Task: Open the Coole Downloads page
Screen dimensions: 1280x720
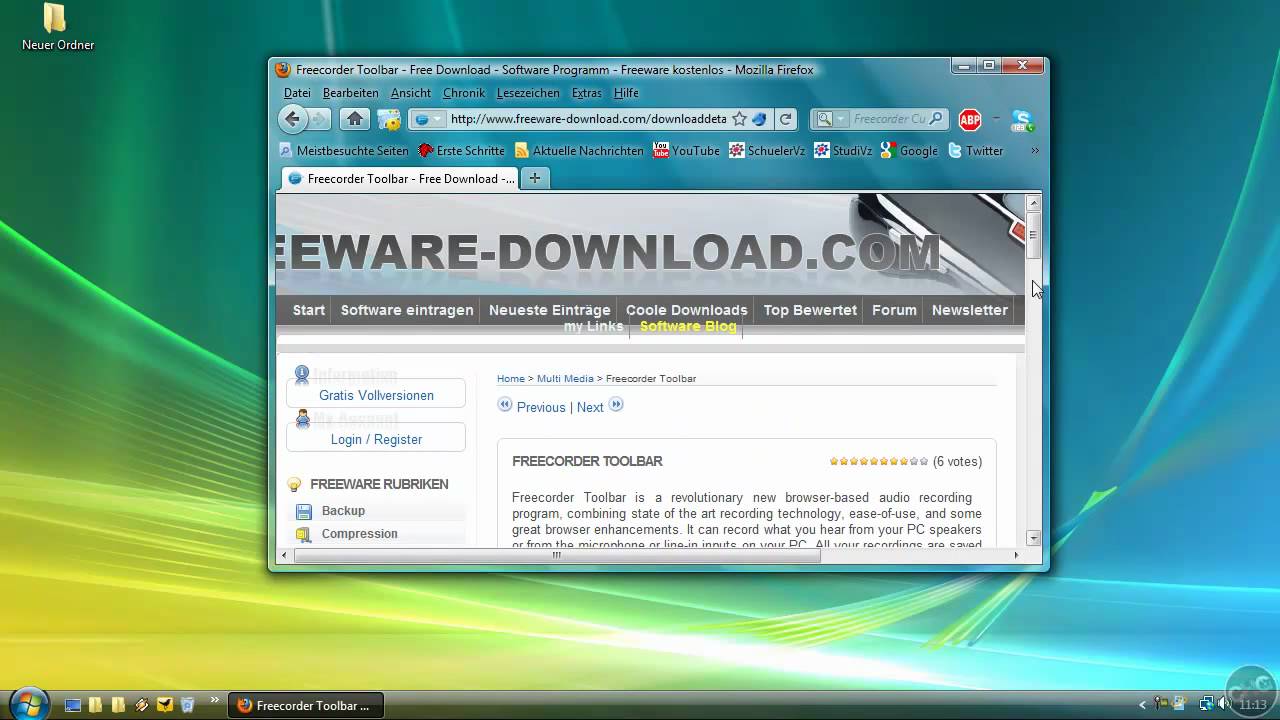Action: coord(687,310)
